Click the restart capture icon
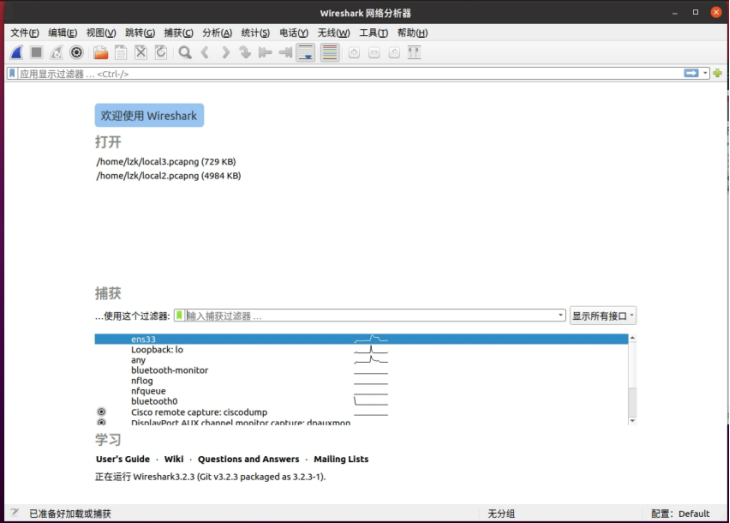This screenshot has height=523, width=730. pyautogui.click(x=56, y=53)
